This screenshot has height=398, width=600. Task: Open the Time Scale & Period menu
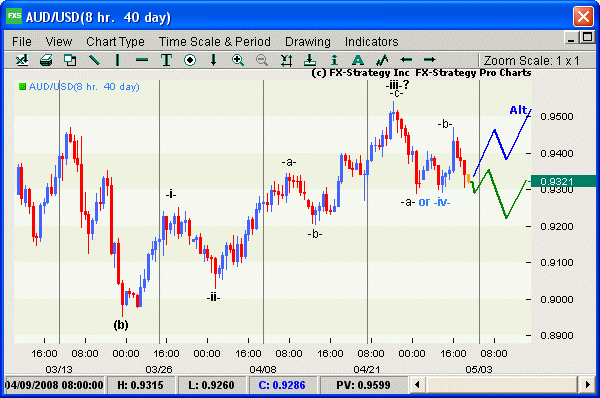coord(215,41)
